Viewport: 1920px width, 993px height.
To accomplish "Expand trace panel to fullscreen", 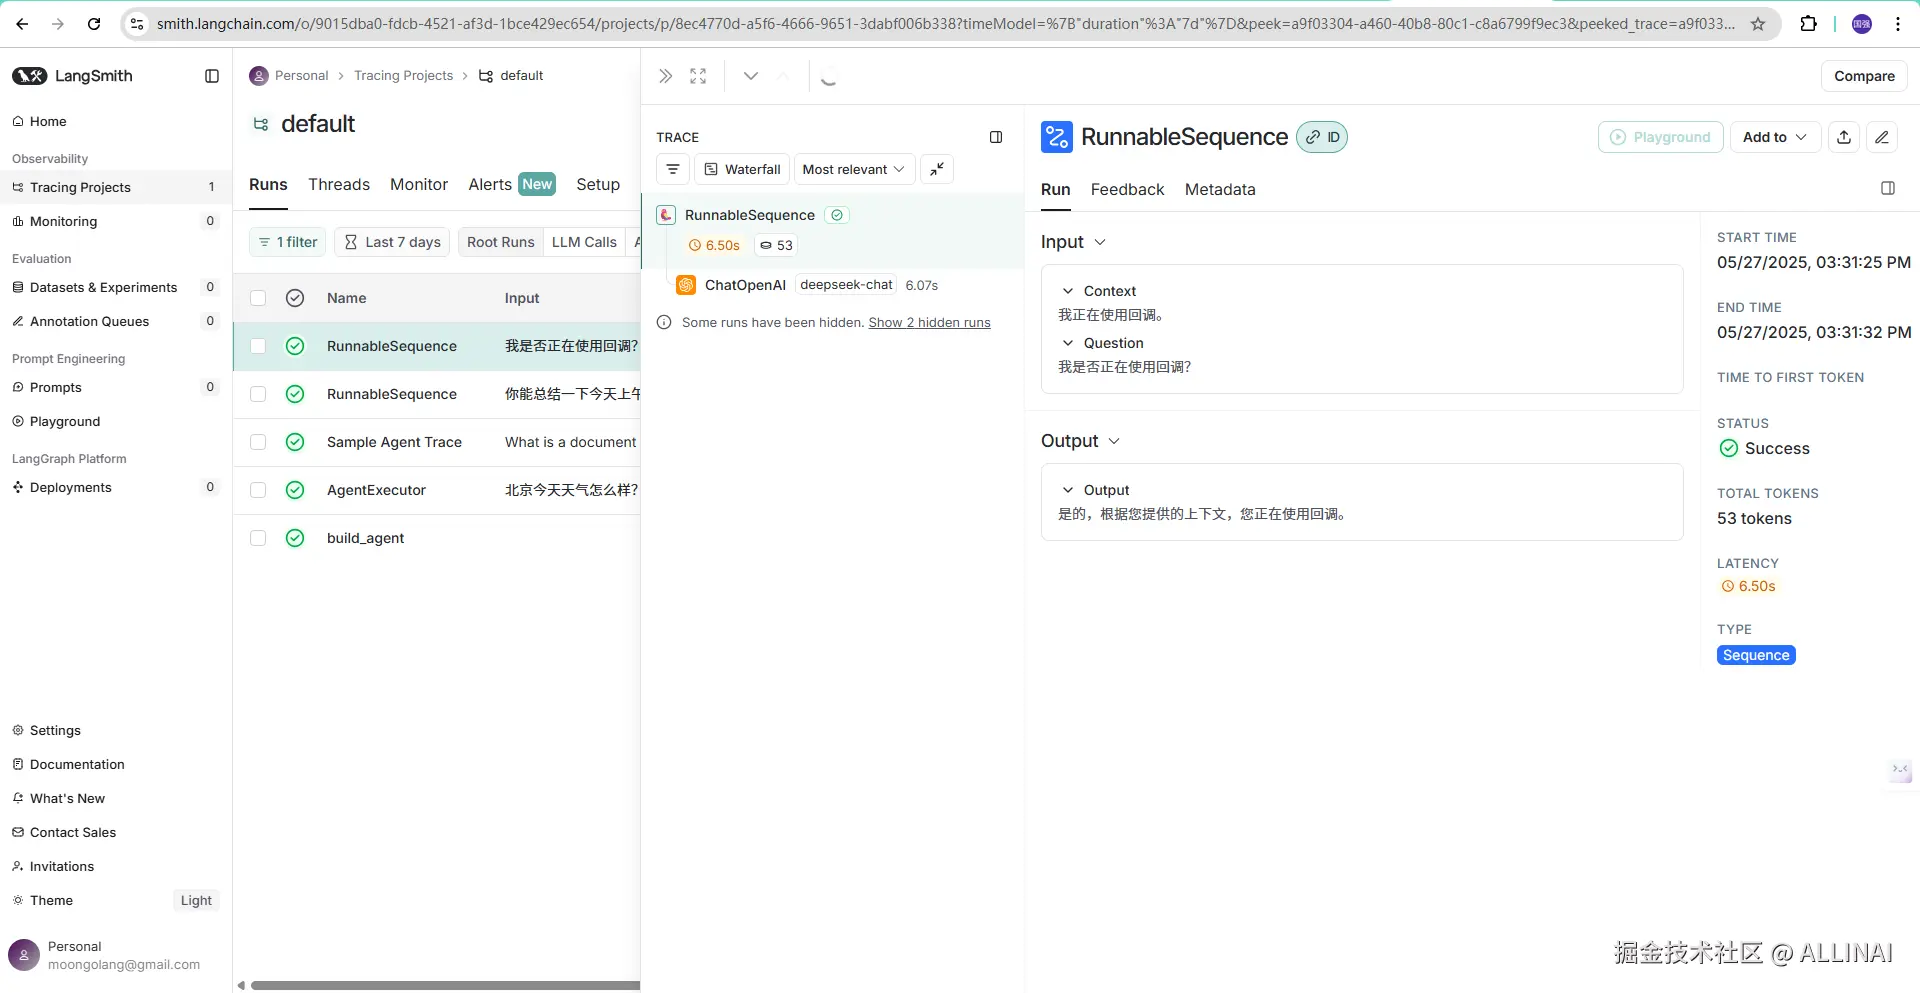I will click(x=698, y=76).
